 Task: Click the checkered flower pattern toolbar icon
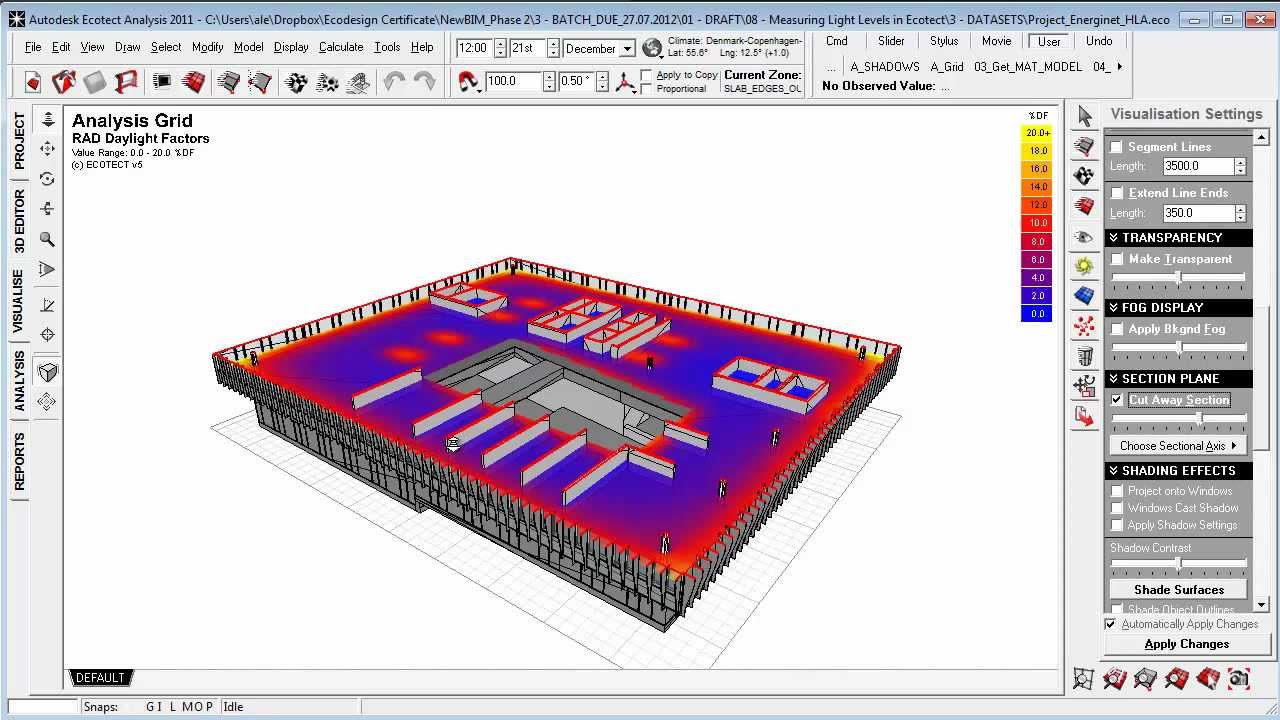tap(296, 82)
